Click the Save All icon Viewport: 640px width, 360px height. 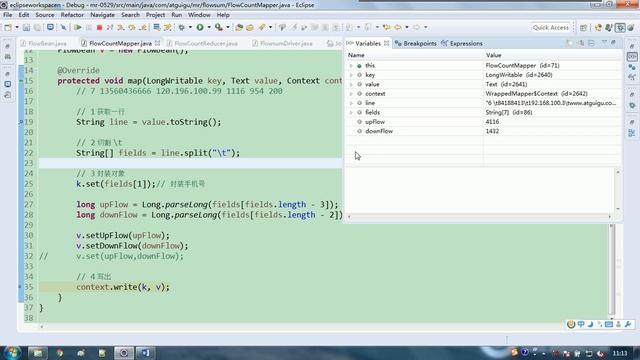37,27
